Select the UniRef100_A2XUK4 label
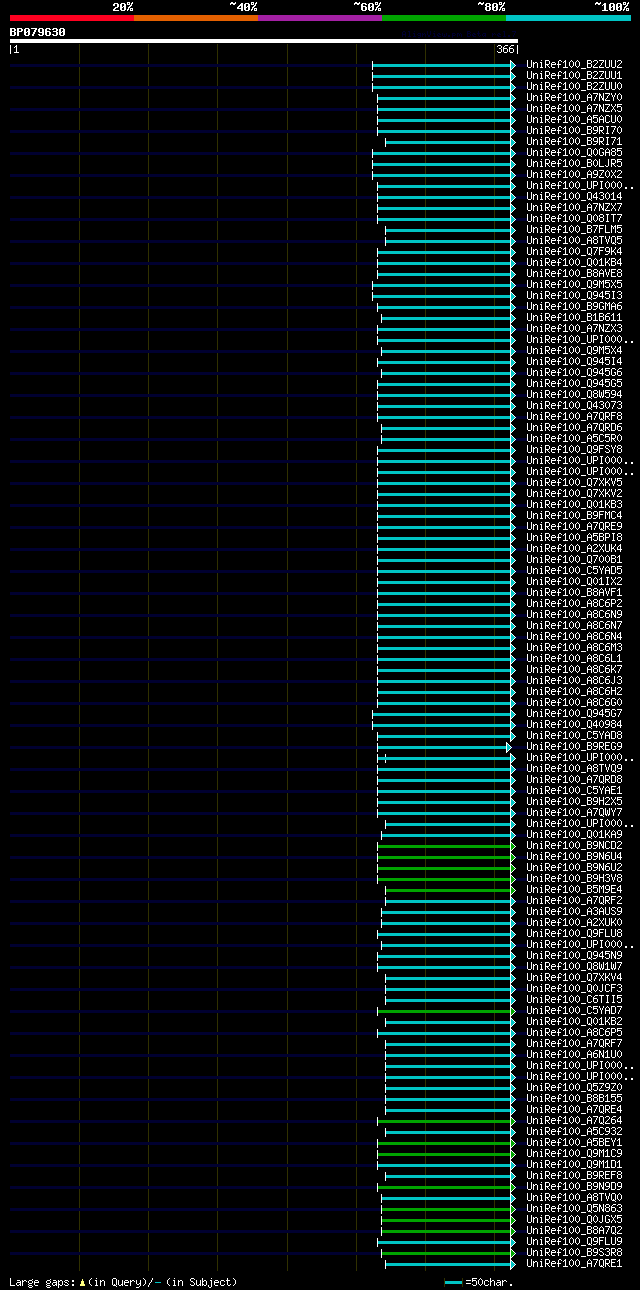The width and height of the screenshot is (640, 1290). point(574,548)
